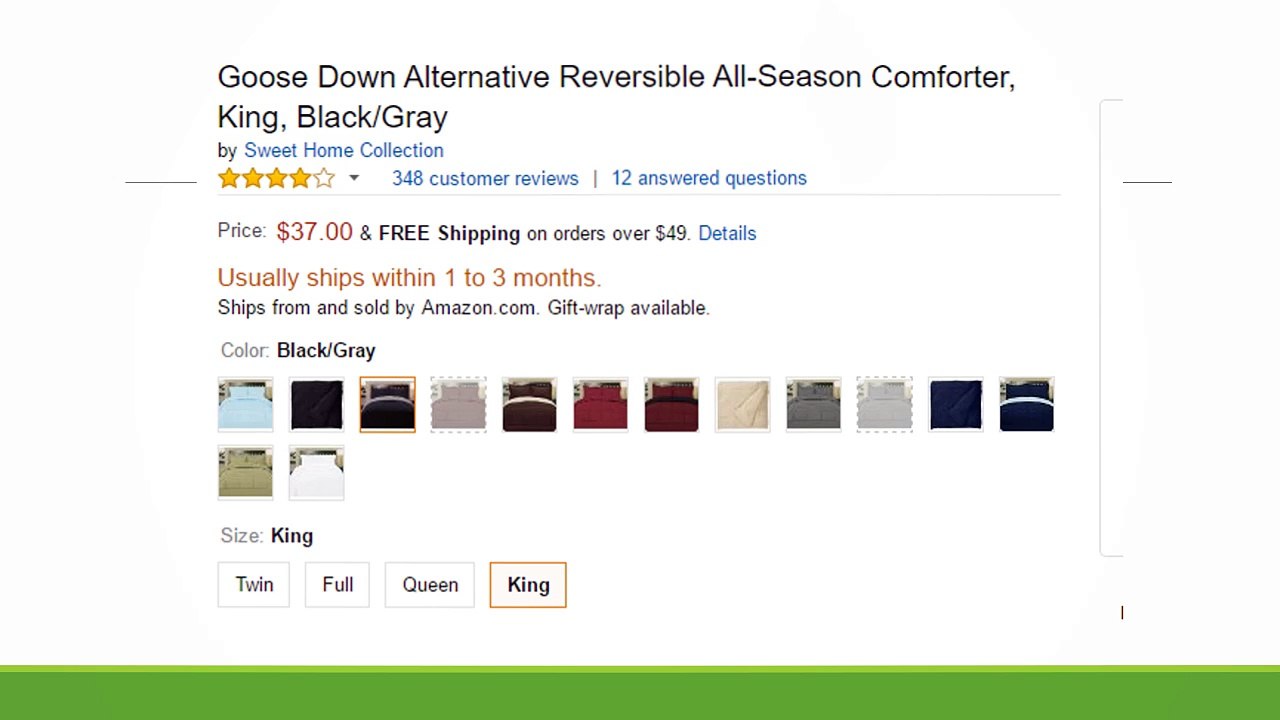Screen dimensions: 1280x720
Task: Select the Twin size option
Action: tap(254, 585)
